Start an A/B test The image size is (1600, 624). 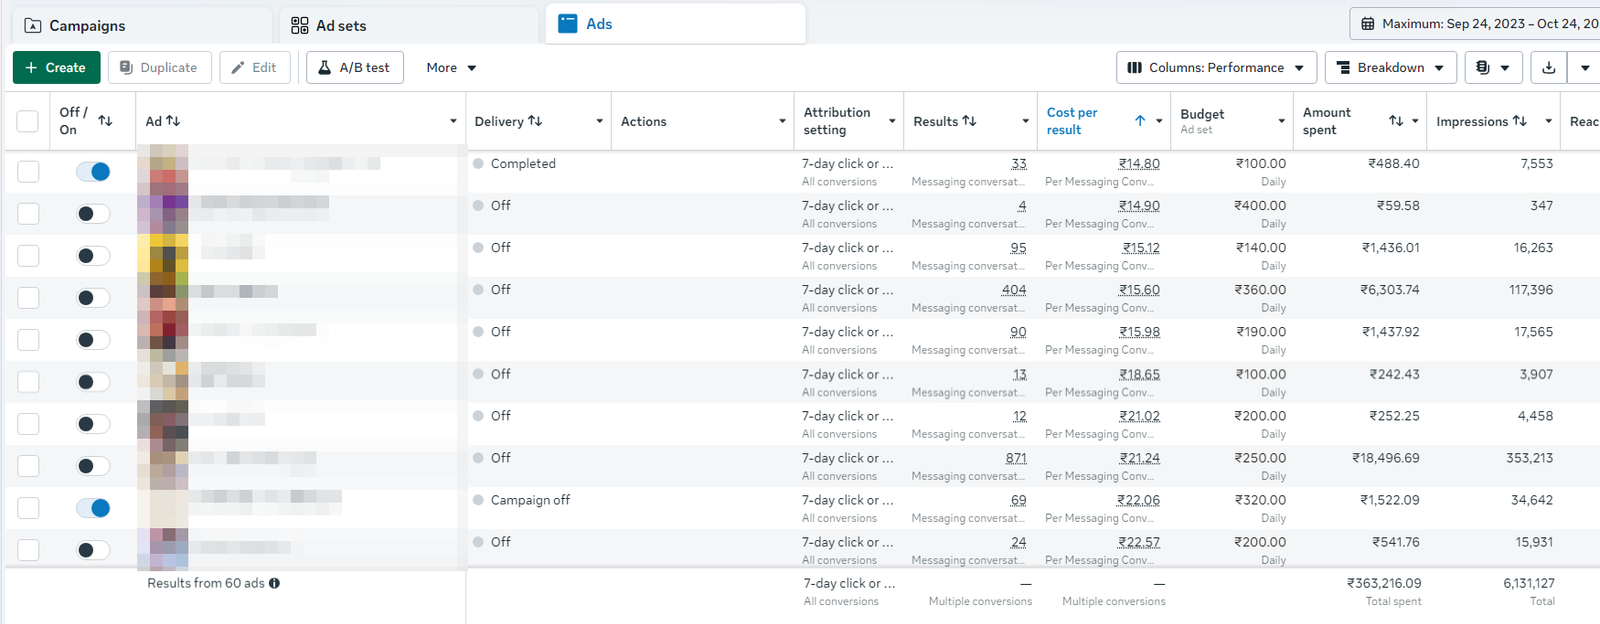tap(355, 67)
